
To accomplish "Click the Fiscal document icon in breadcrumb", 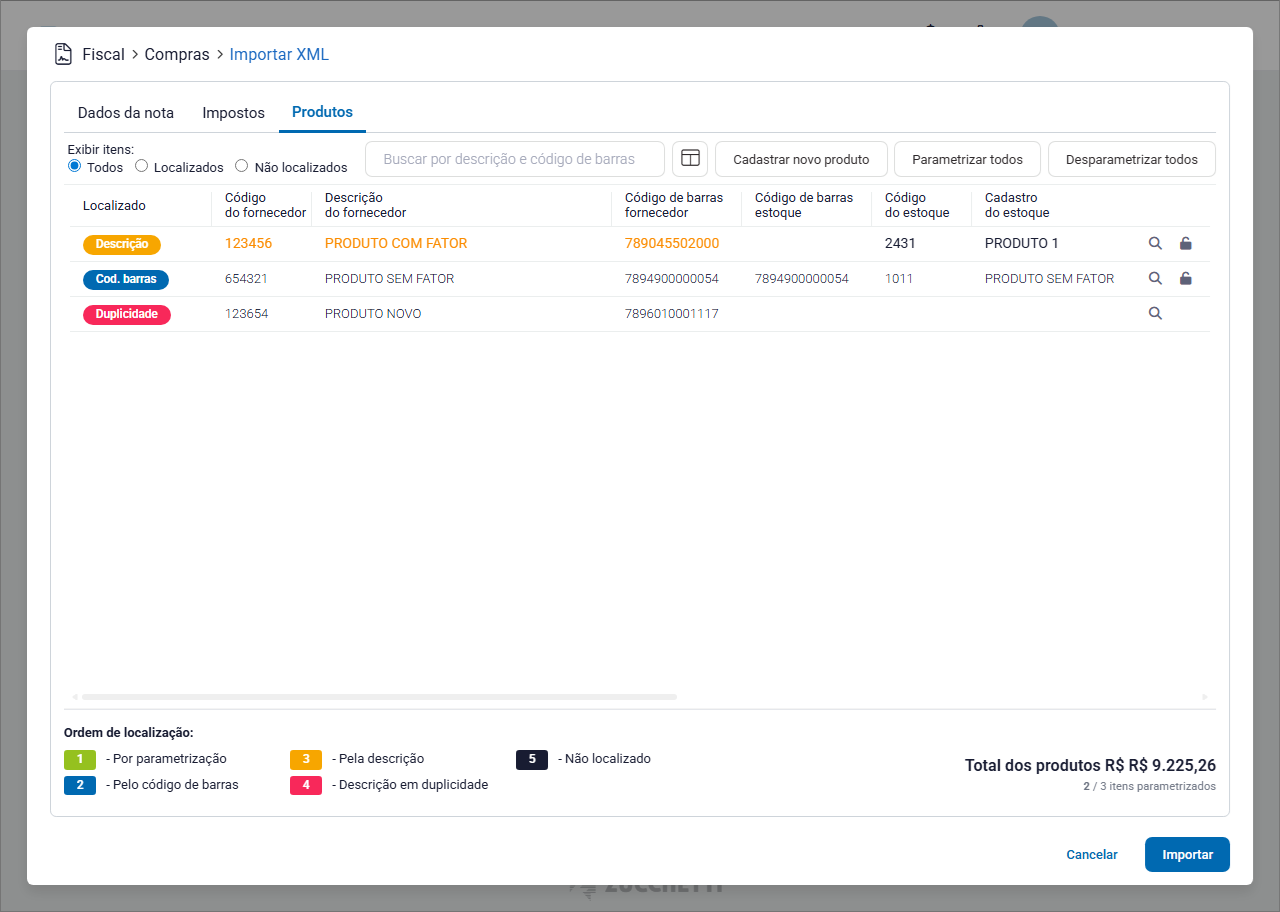I will pos(64,54).
